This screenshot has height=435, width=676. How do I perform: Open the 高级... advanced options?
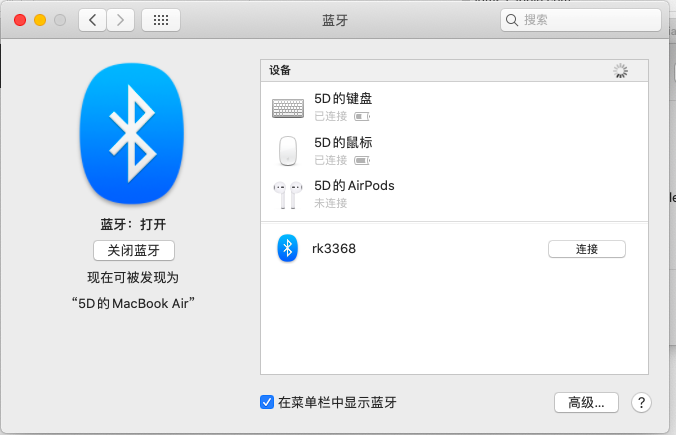click(x=586, y=403)
